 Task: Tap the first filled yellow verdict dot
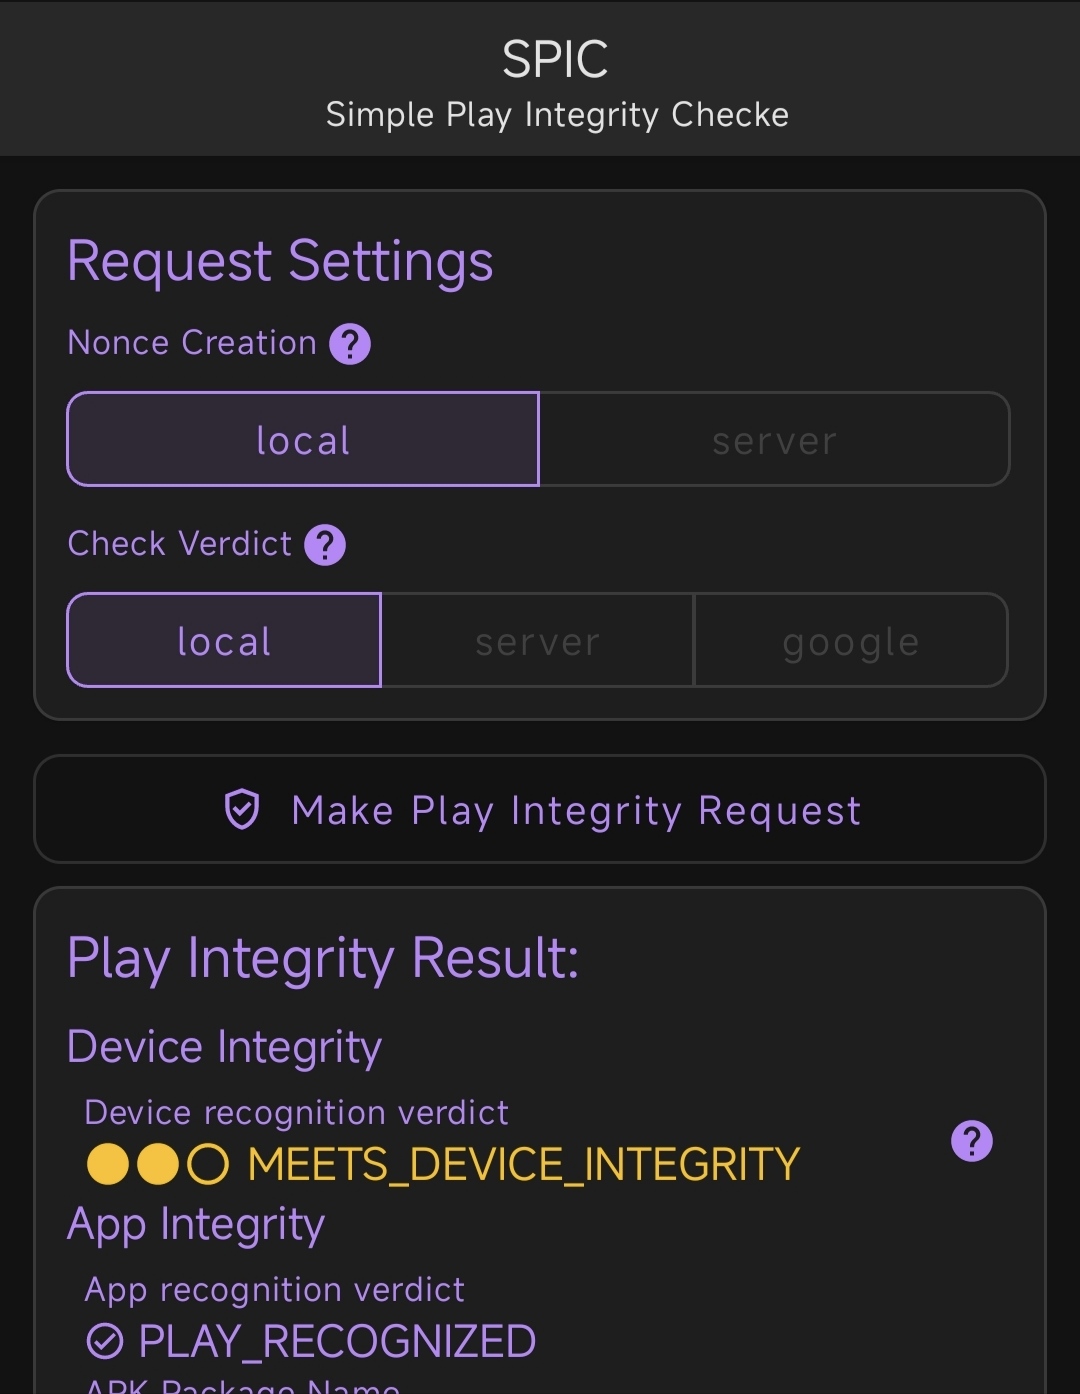tap(108, 1164)
